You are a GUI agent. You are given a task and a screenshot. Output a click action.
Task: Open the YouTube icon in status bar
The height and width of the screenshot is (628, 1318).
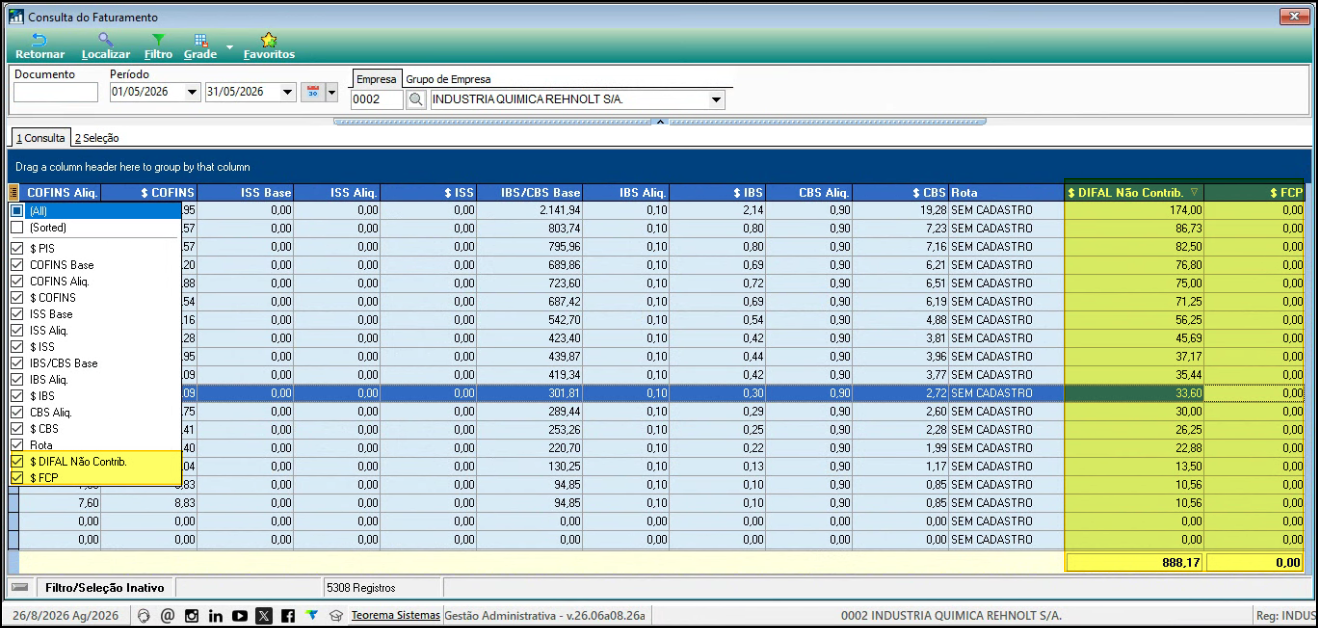(239, 616)
